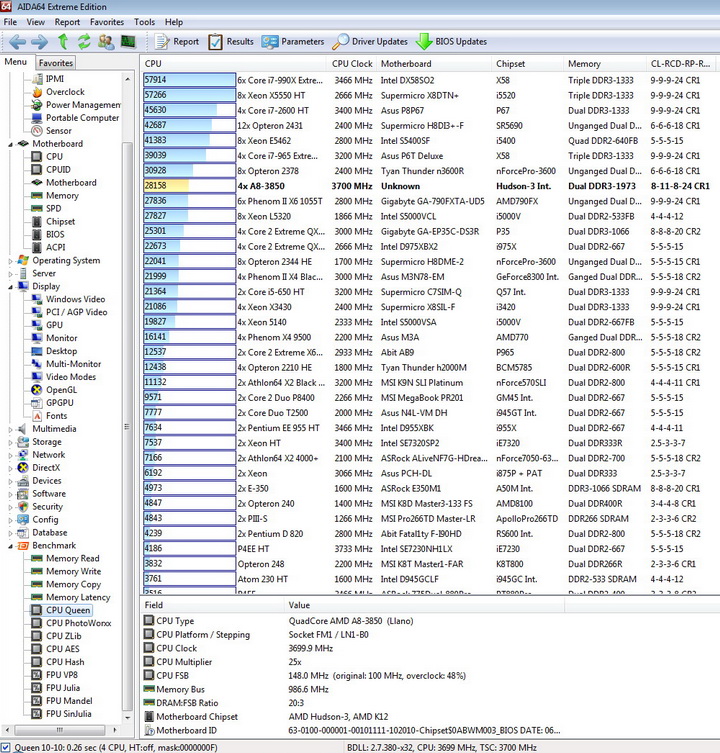Open the View menu
The width and height of the screenshot is (720, 753).
36,22
